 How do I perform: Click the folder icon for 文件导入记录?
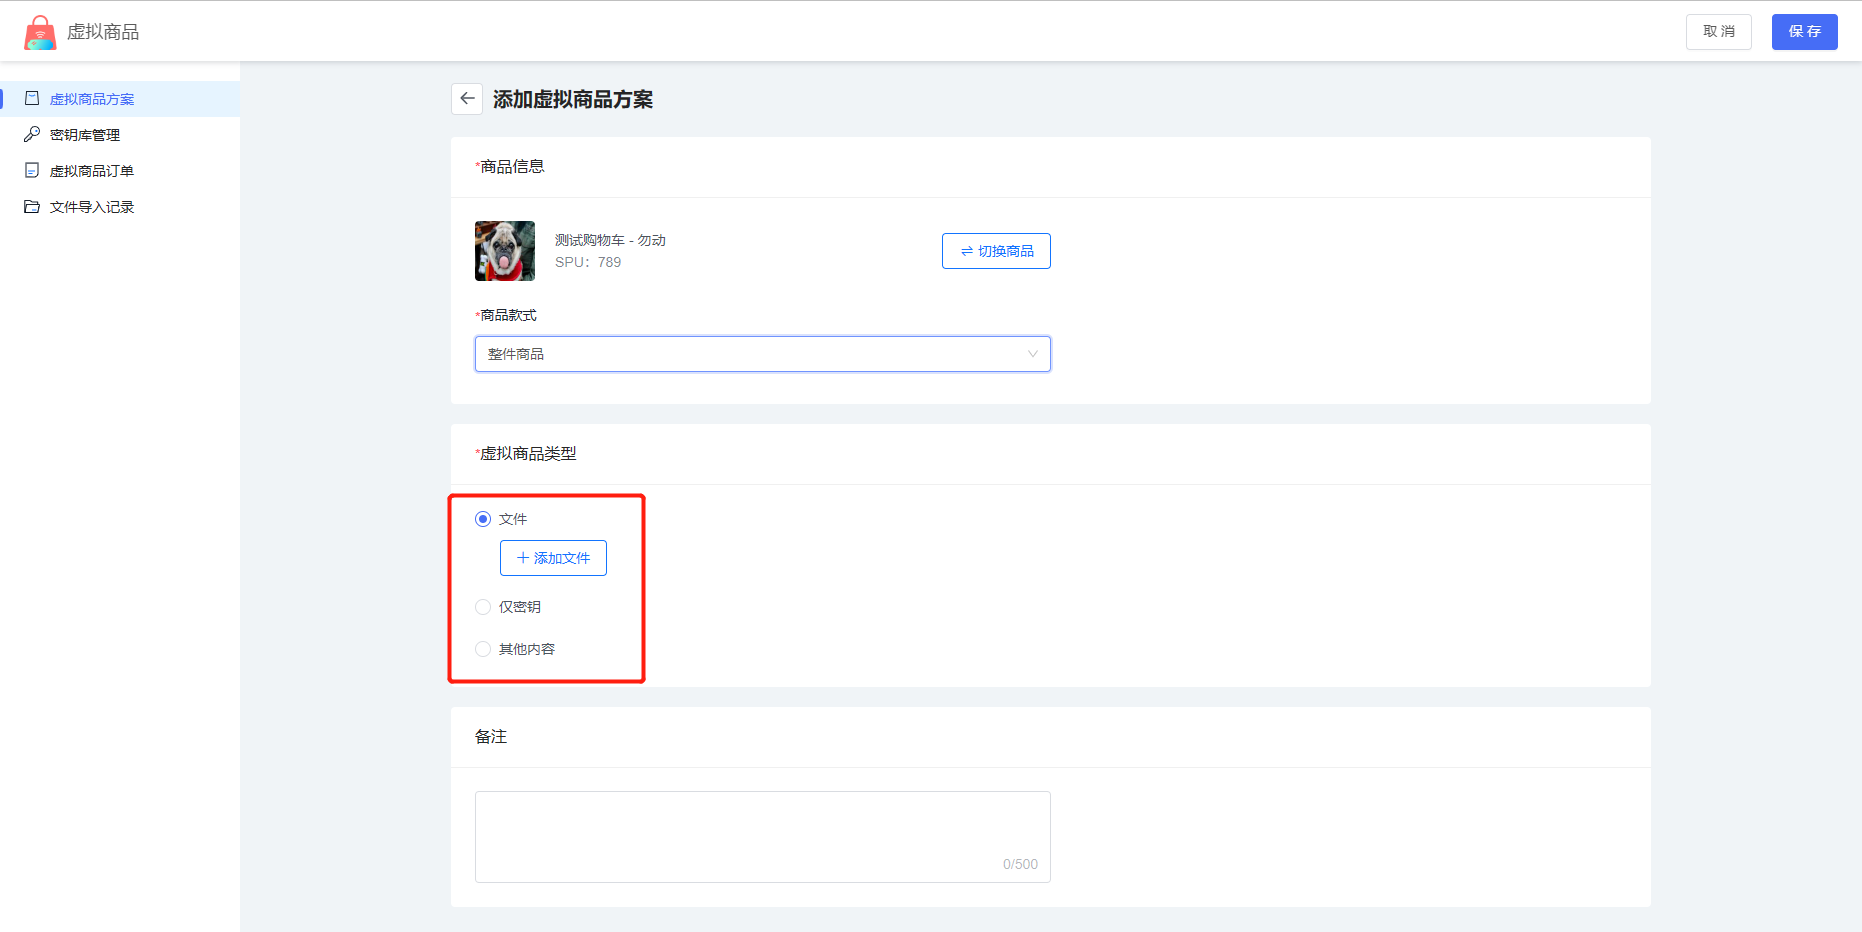click(32, 207)
